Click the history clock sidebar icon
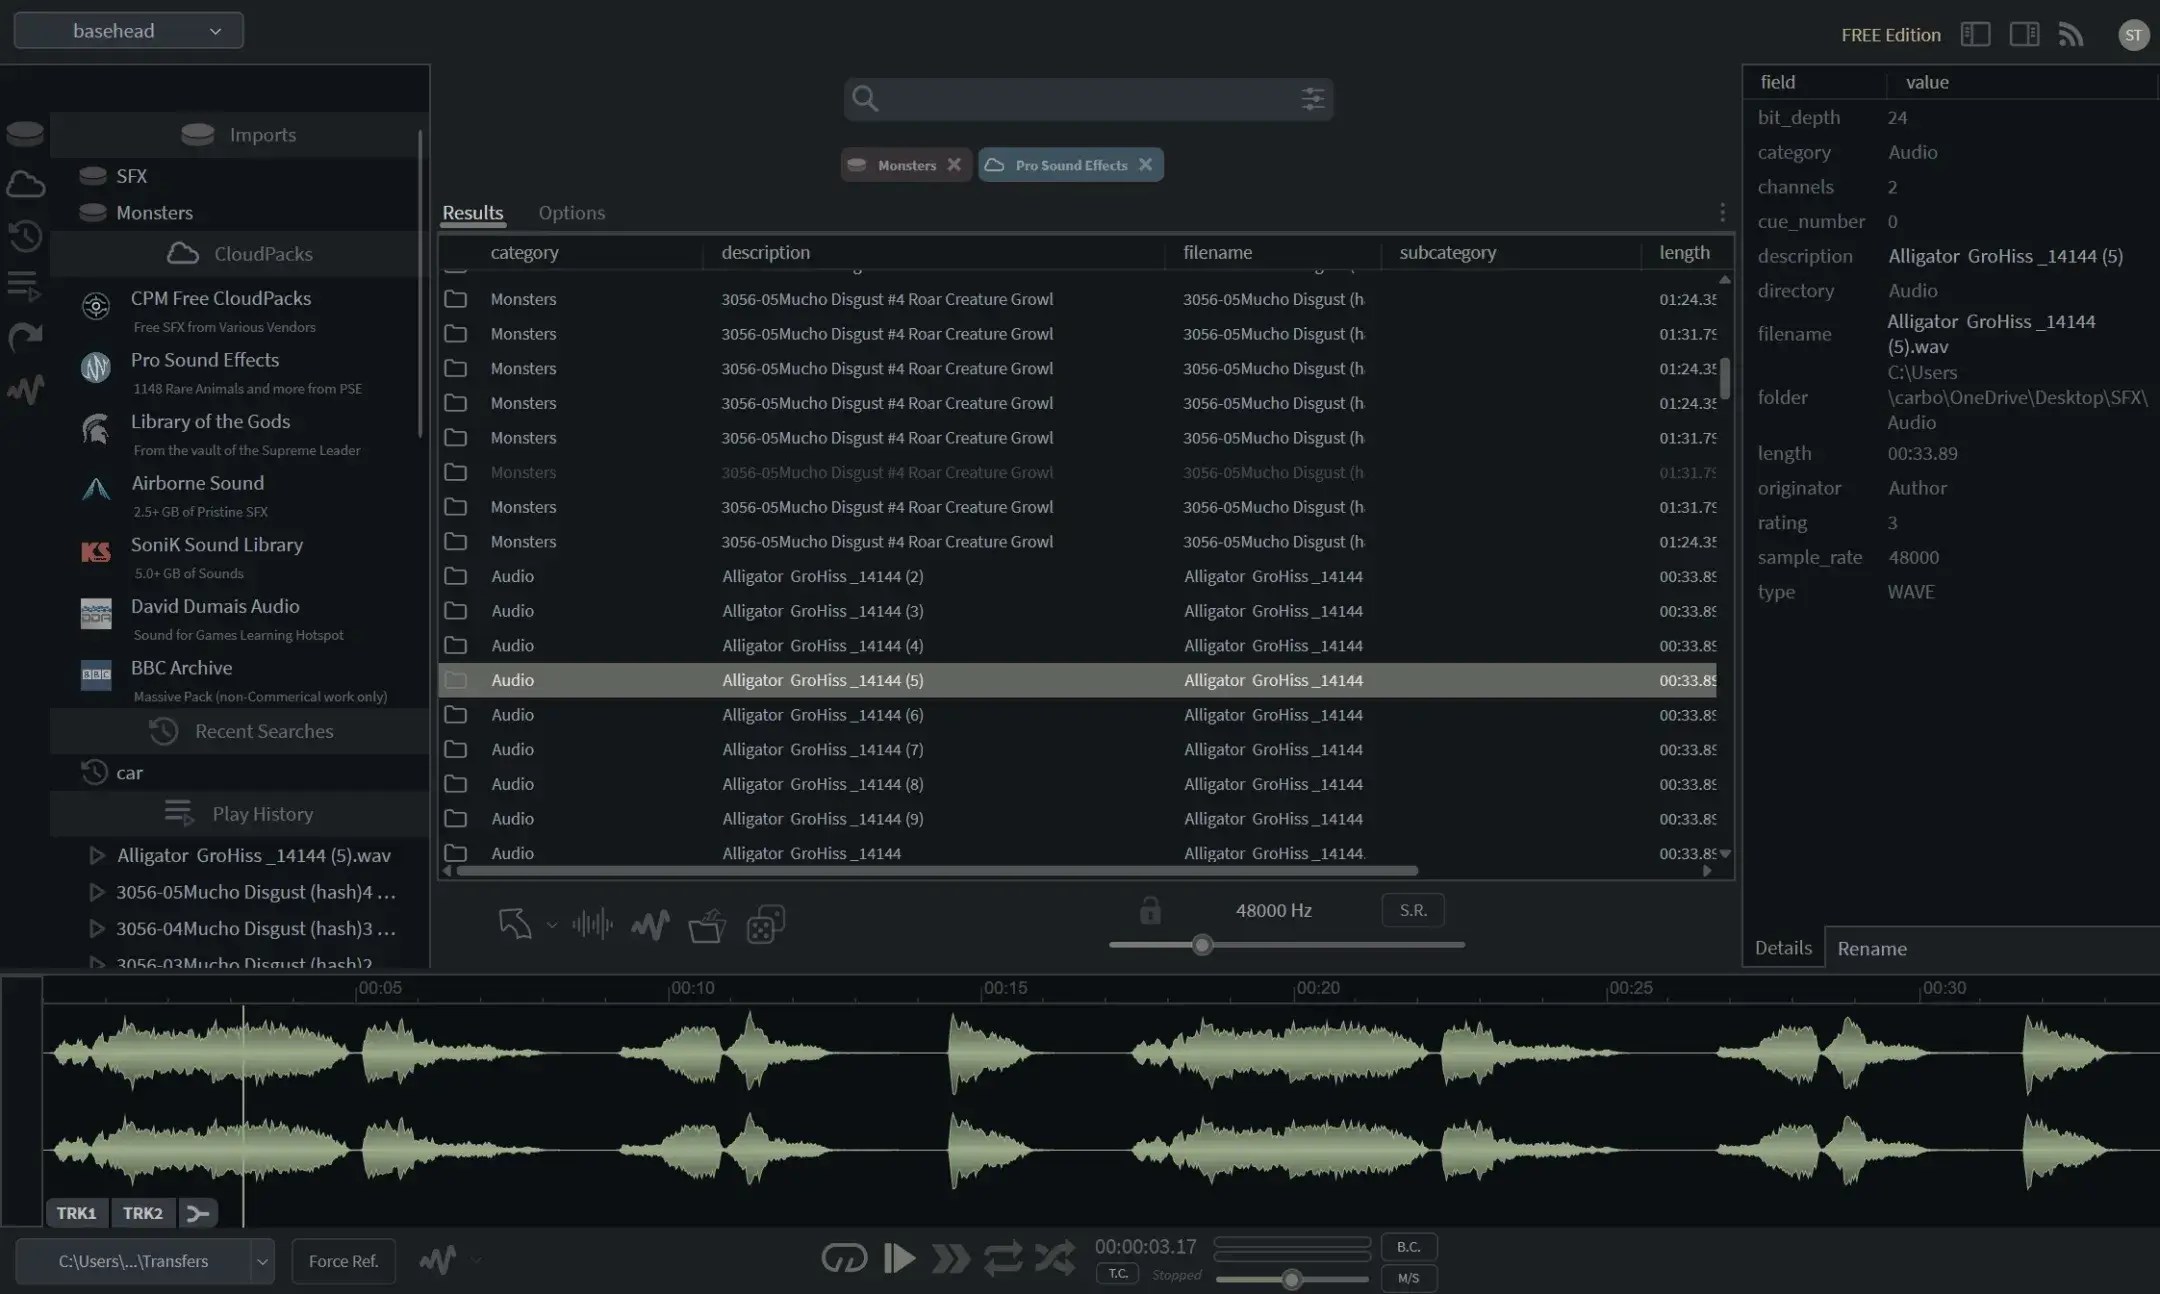The image size is (2160, 1294). point(25,236)
